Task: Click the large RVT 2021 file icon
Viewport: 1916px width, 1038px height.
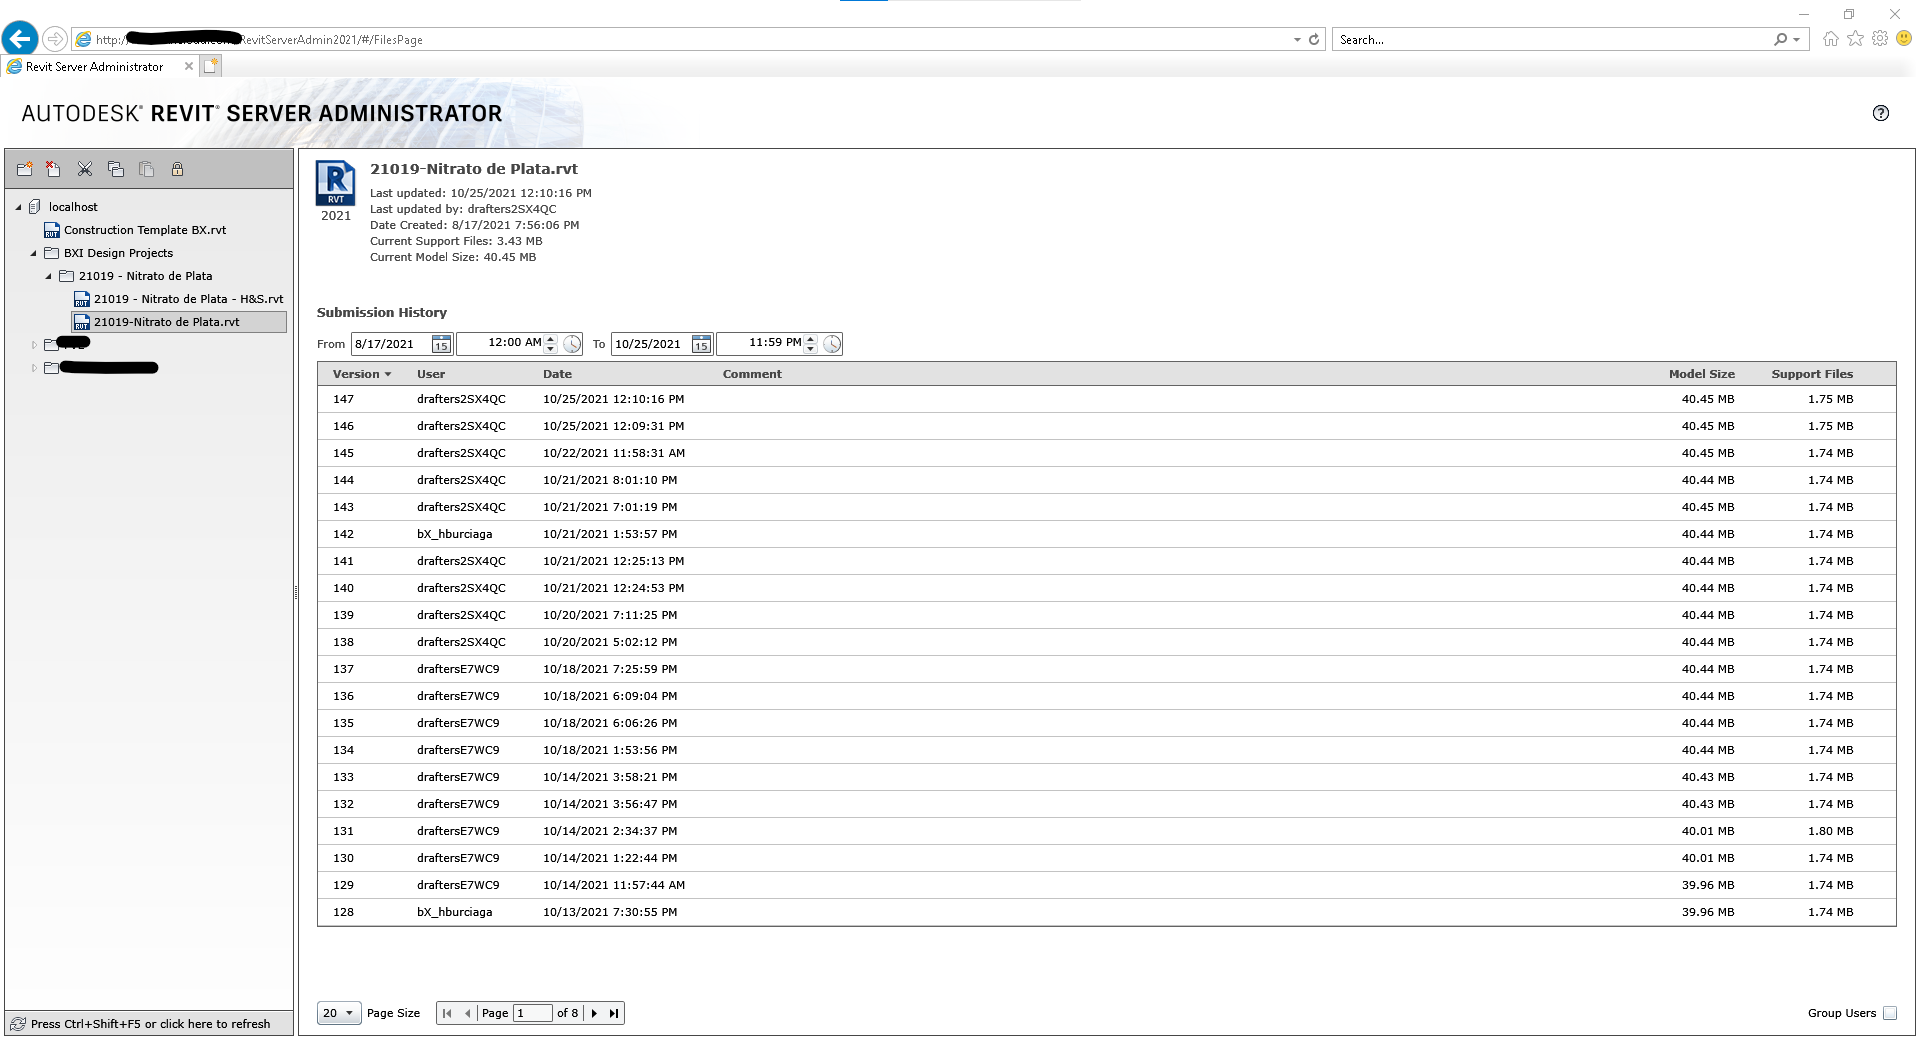Action: click(x=336, y=183)
